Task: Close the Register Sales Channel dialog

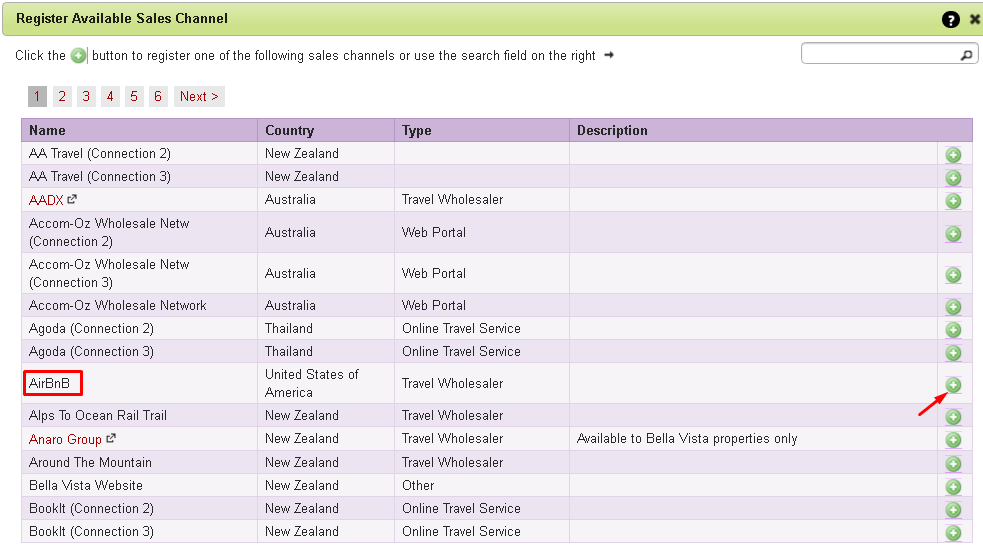Action: pyautogui.click(x=975, y=19)
